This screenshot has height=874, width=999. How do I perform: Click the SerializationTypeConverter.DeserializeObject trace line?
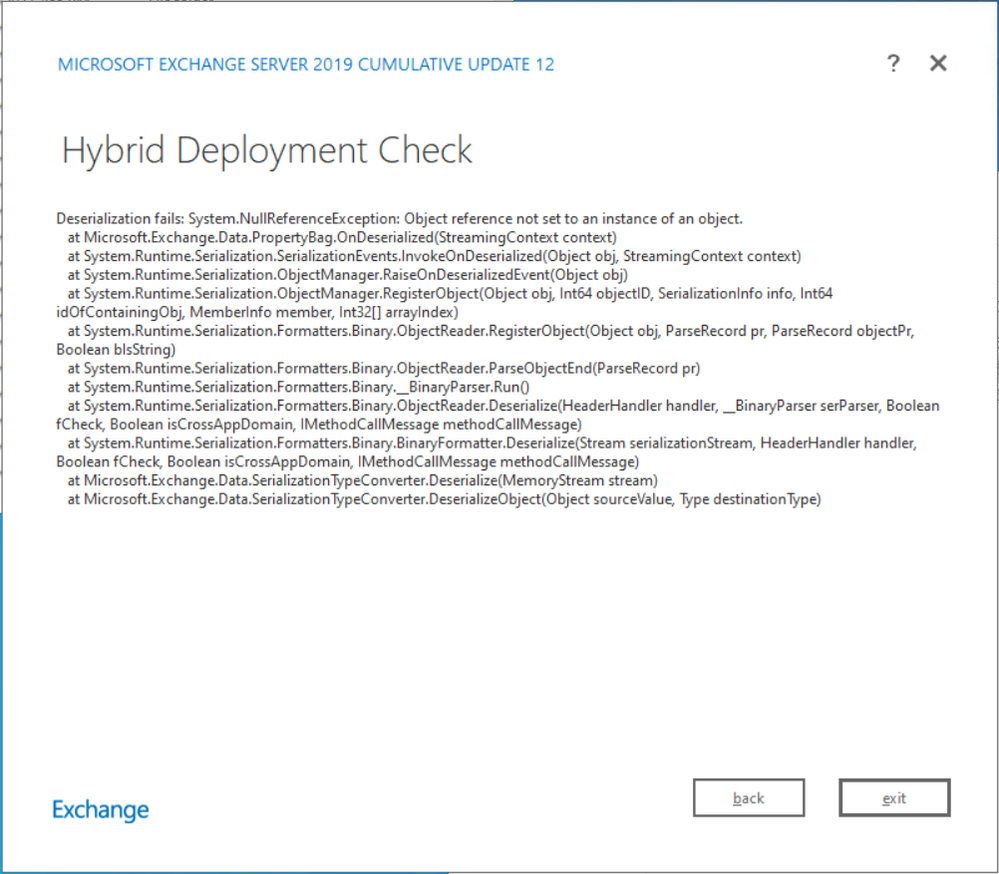(444, 499)
